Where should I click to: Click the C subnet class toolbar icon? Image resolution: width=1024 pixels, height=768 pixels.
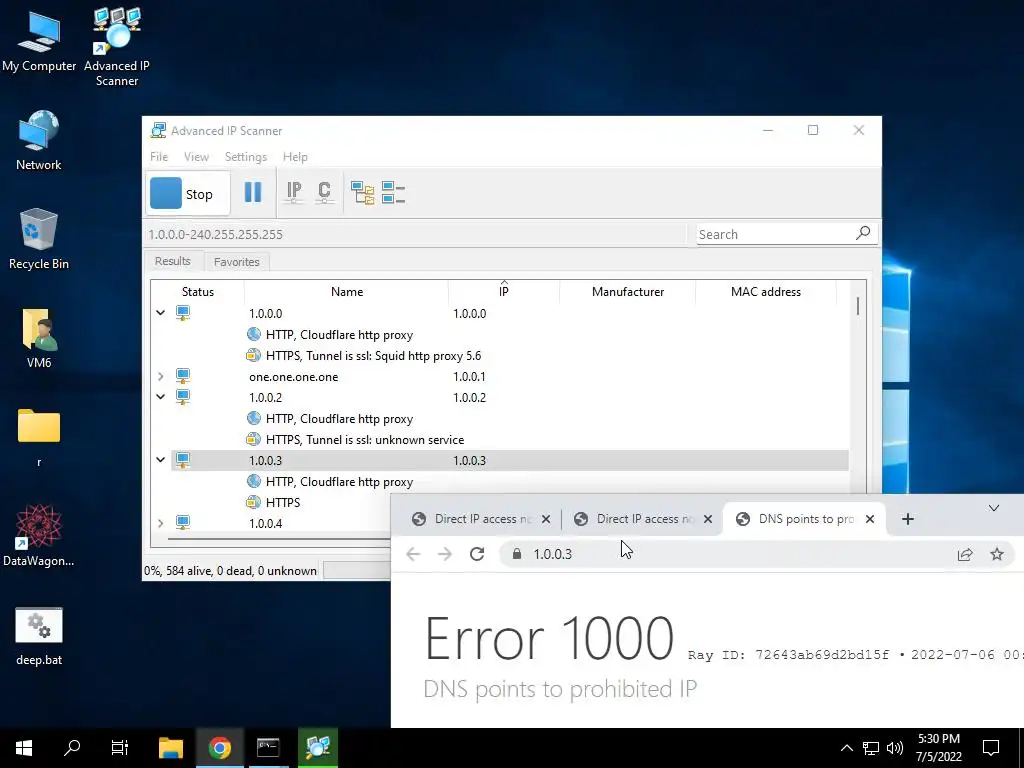324,193
